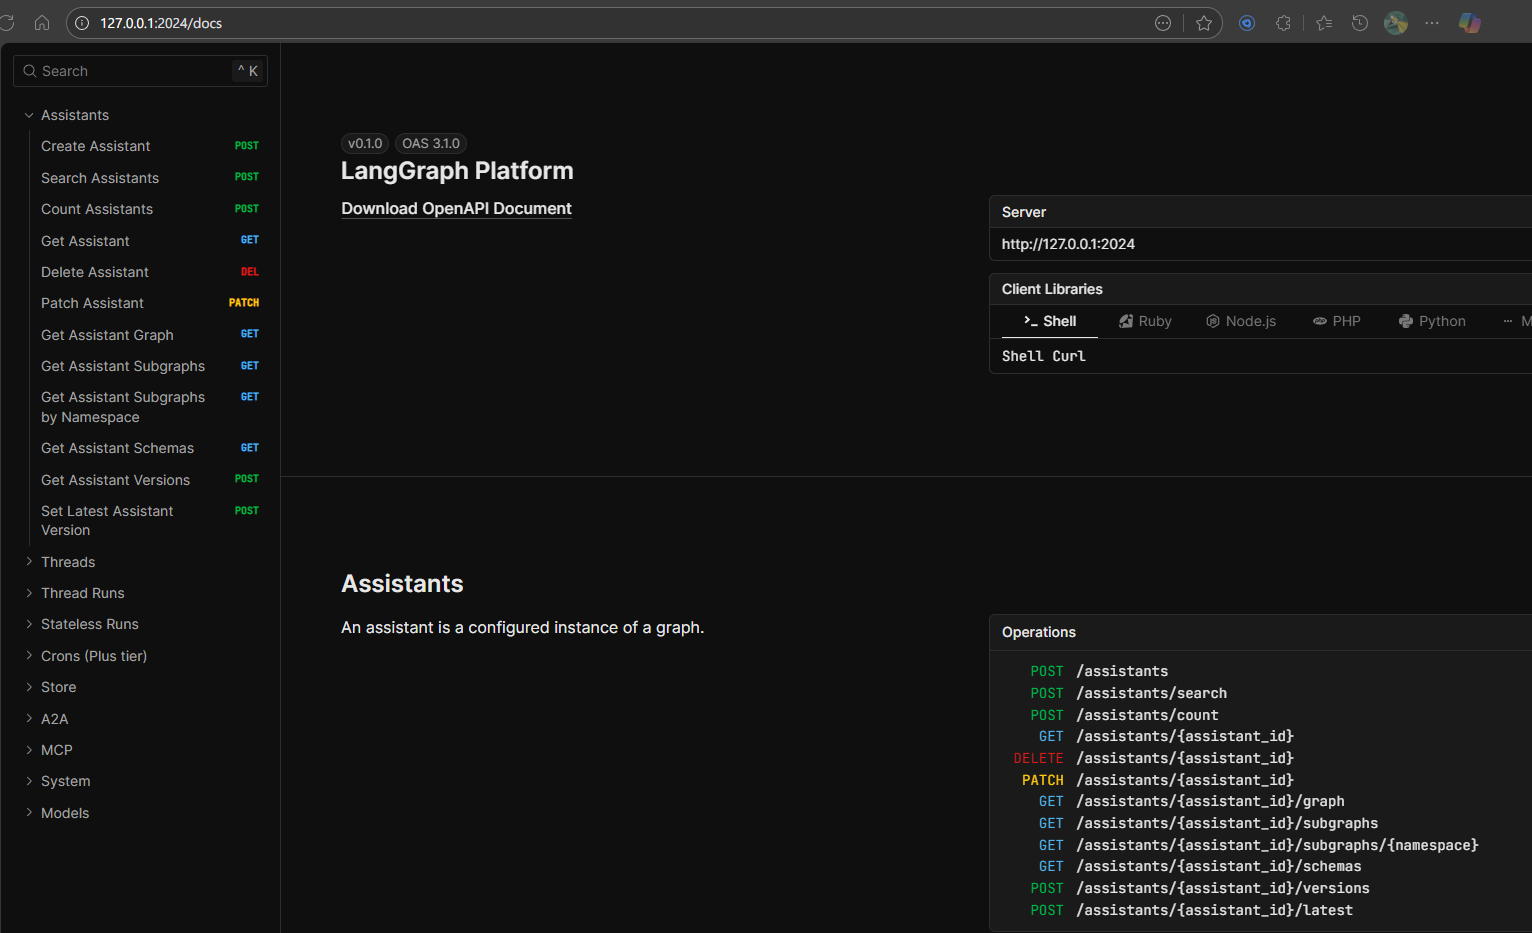This screenshot has width=1532, height=933.
Task: Open the Copilot sidebar icon
Action: [x=1470, y=23]
